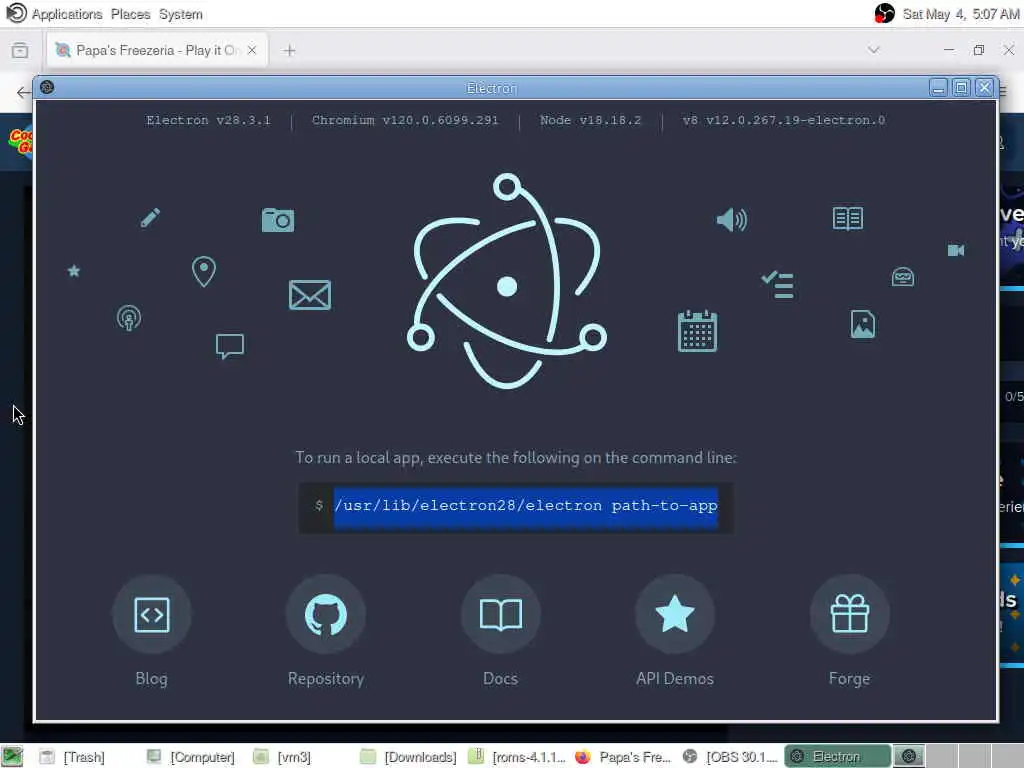
Task: Open the GitHub Repository icon
Action: coord(326,614)
